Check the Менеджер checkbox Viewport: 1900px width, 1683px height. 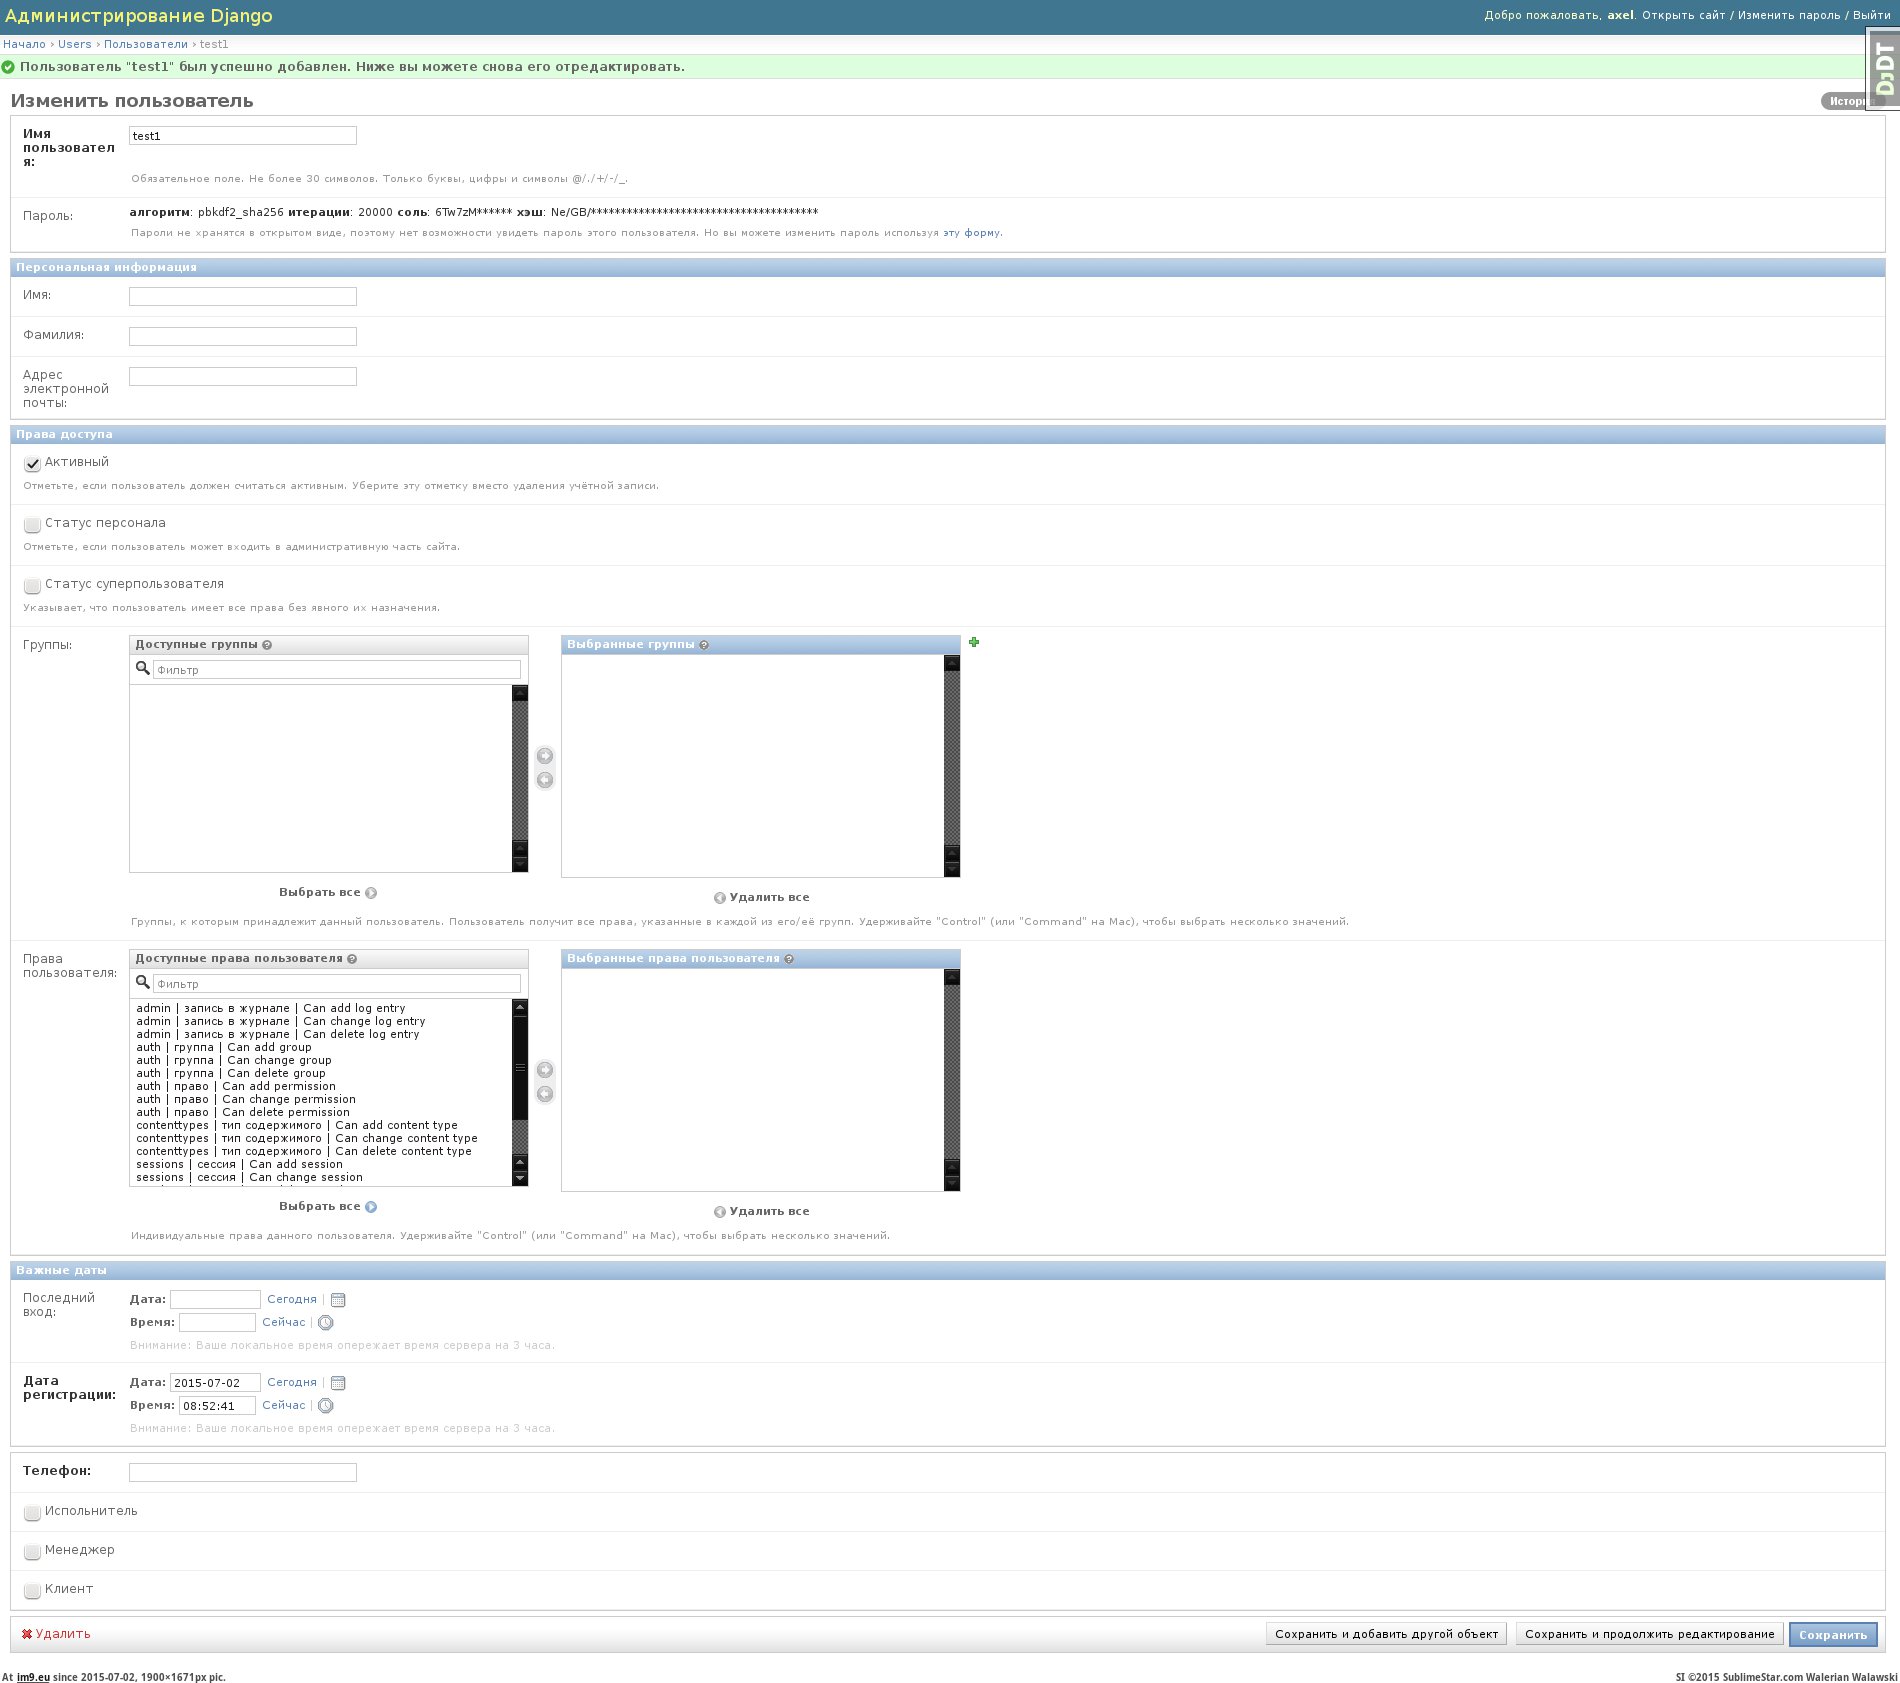click(32, 1552)
